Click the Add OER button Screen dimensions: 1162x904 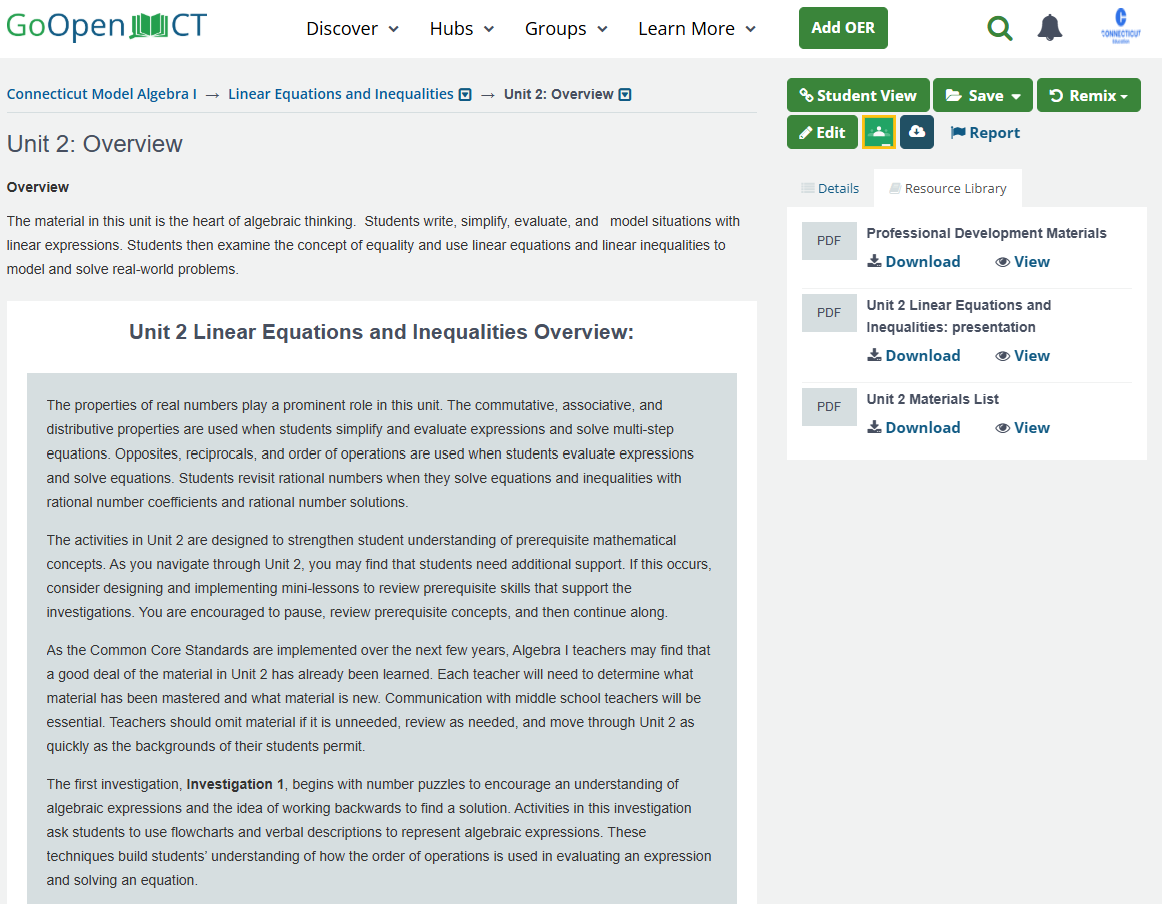coord(843,28)
